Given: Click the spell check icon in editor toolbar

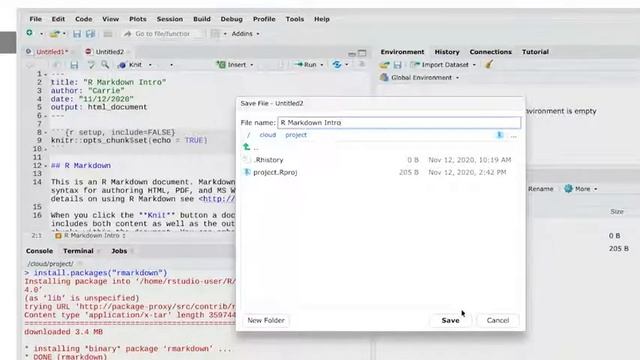Looking at the screenshot, I should [x=91, y=65].
